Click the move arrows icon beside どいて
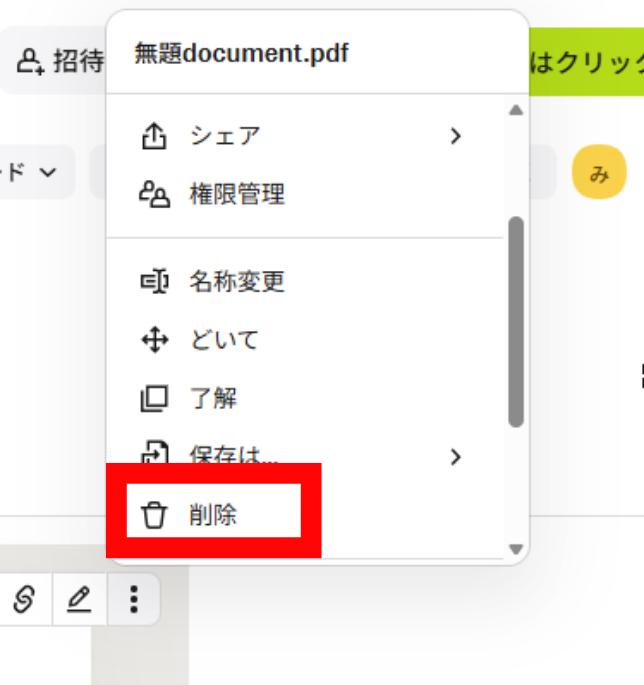The height and width of the screenshot is (685, 644). point(155,339)
